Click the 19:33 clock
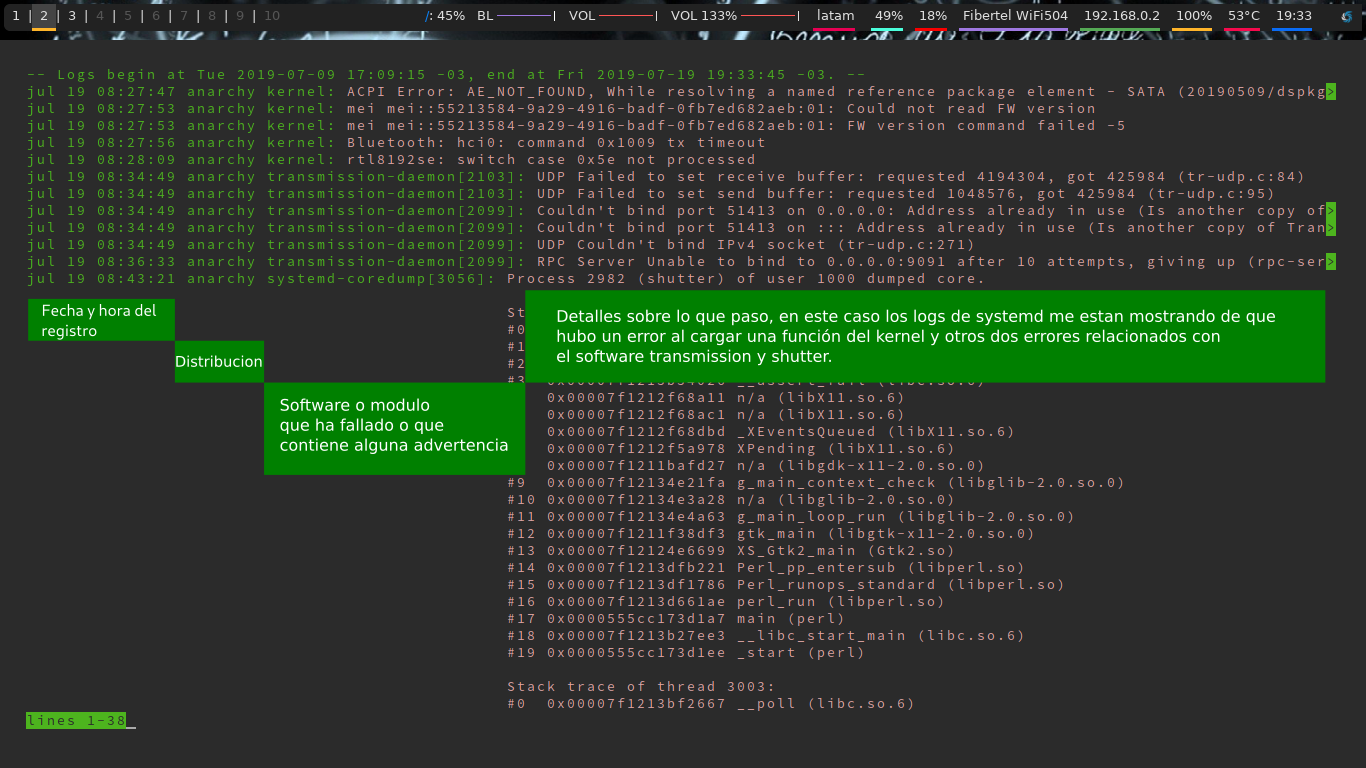 coord(1293,16)
